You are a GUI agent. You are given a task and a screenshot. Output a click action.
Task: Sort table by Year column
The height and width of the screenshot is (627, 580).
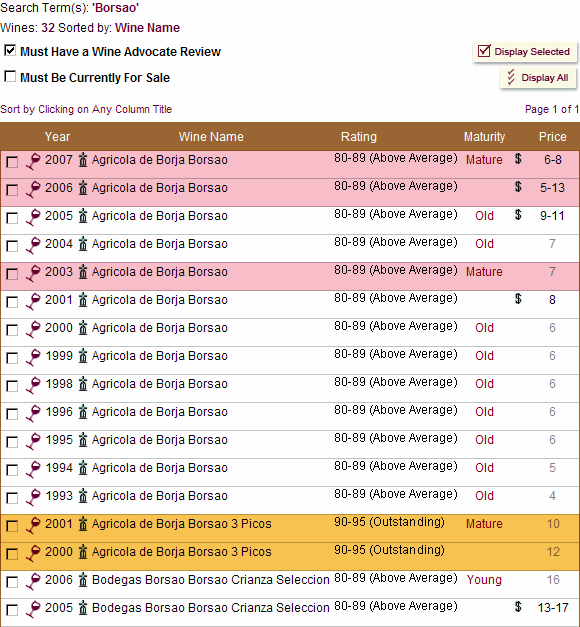point(57,137)
